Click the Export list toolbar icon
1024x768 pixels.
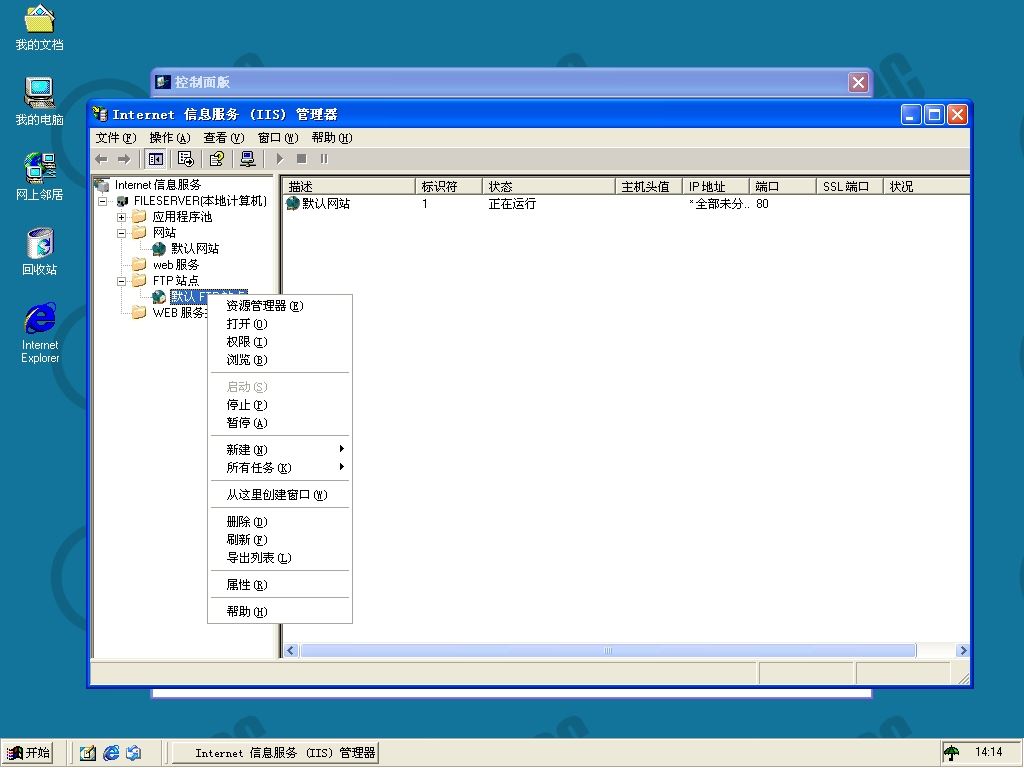pyautogui.click(x=185, y=159)
